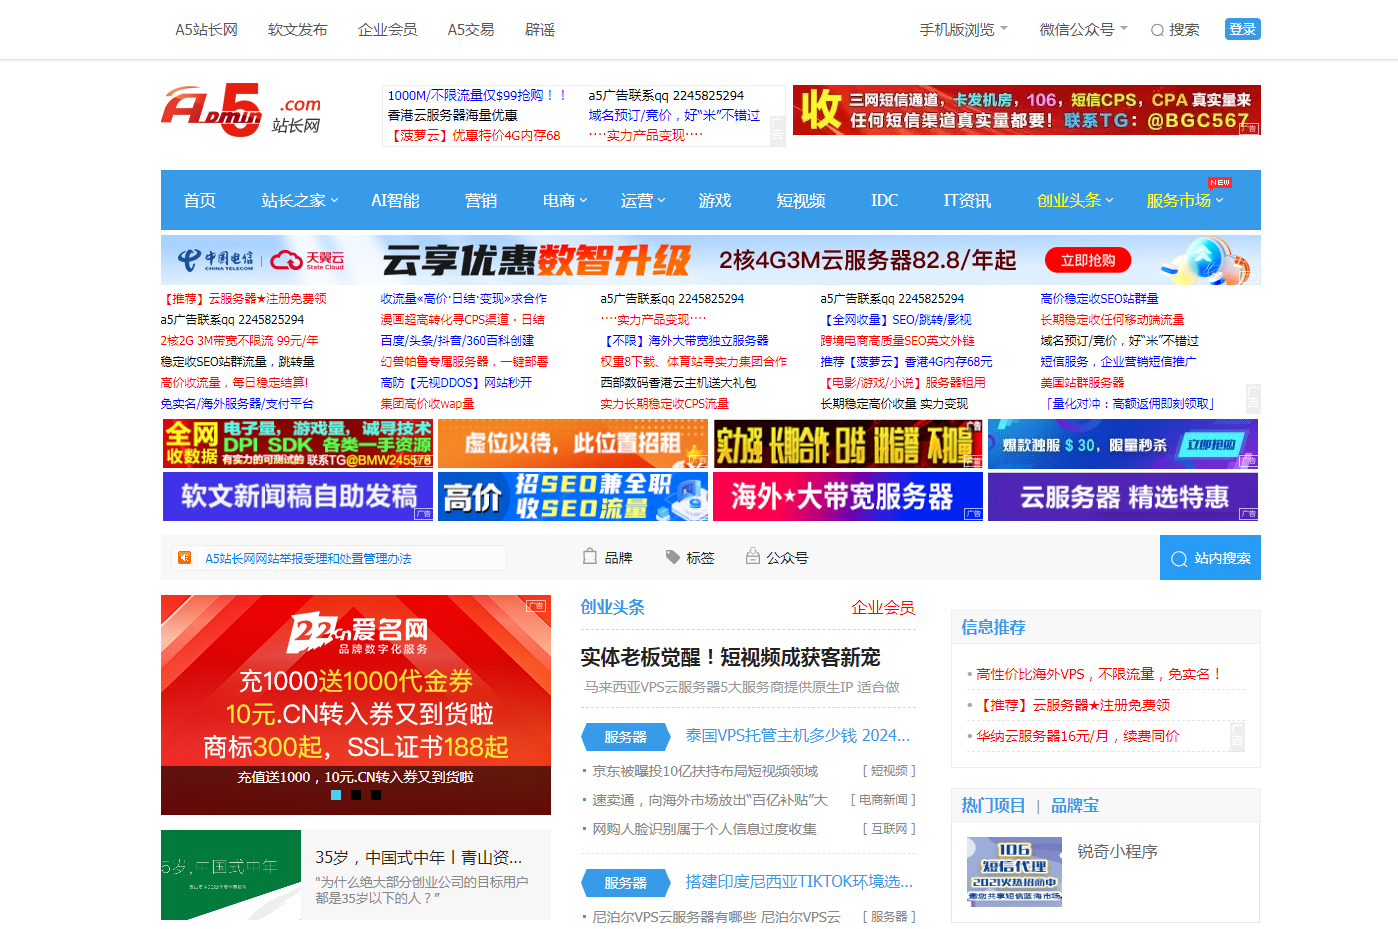
Task: Open 搜索 text in top bar
Action: (x=1184, y=30)
